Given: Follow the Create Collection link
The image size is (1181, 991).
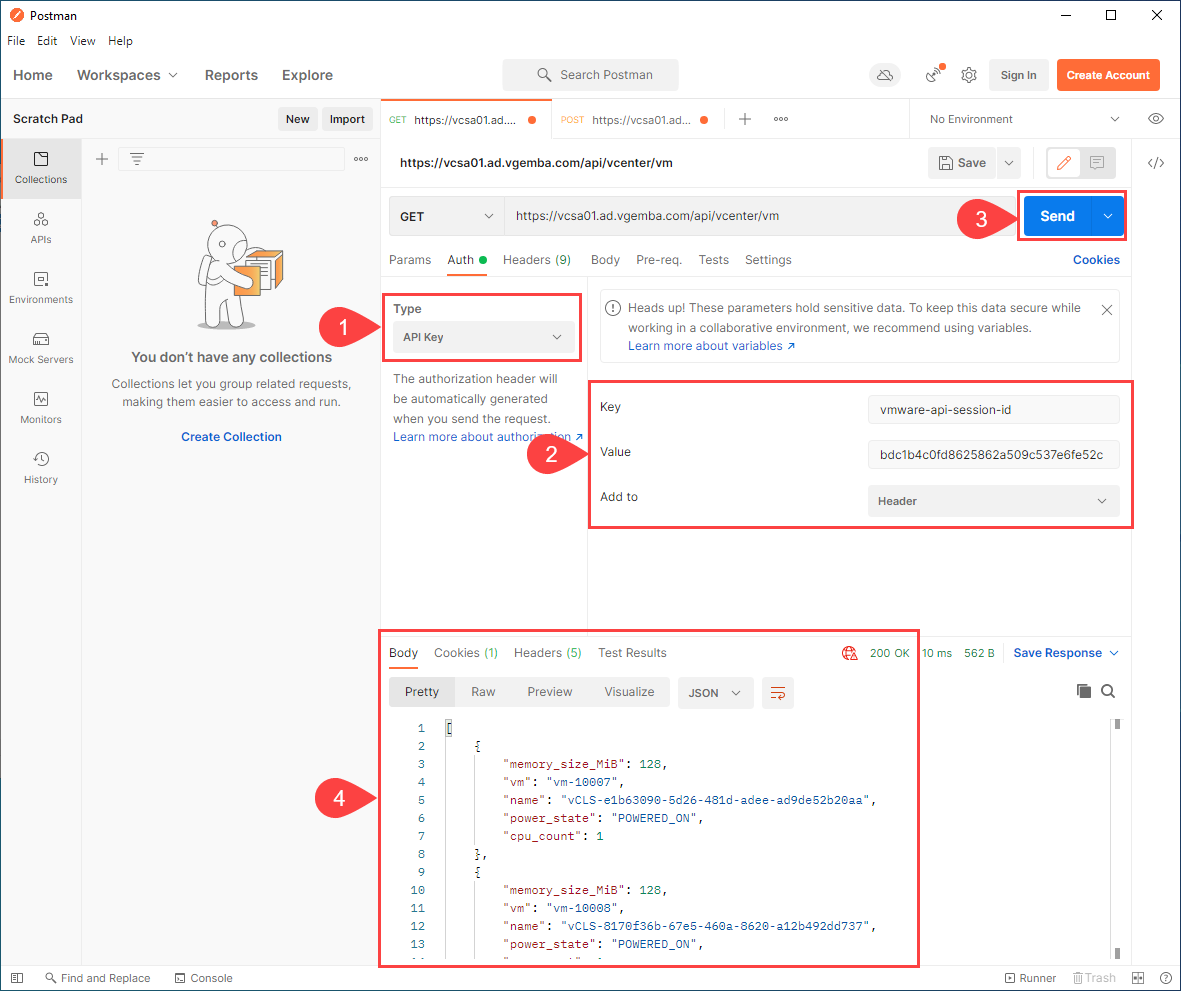Looking at the screenshot, I should click(231, 437).
